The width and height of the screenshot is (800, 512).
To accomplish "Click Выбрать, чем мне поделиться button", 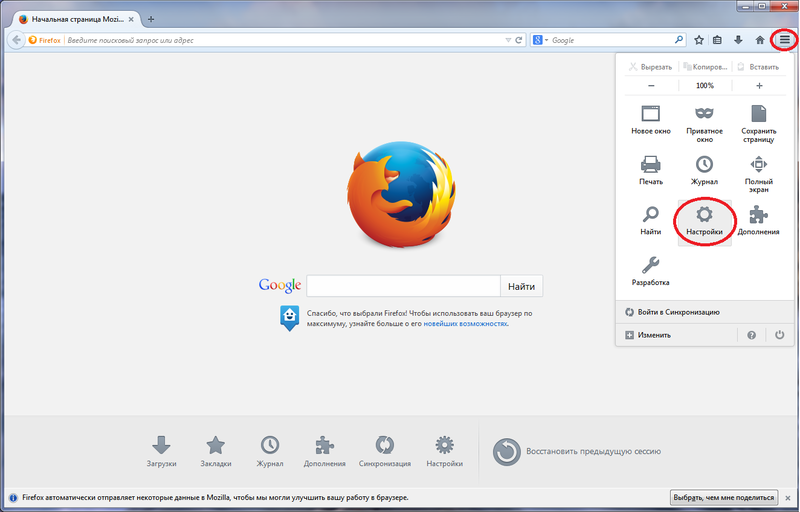I will tap(723, 497).
